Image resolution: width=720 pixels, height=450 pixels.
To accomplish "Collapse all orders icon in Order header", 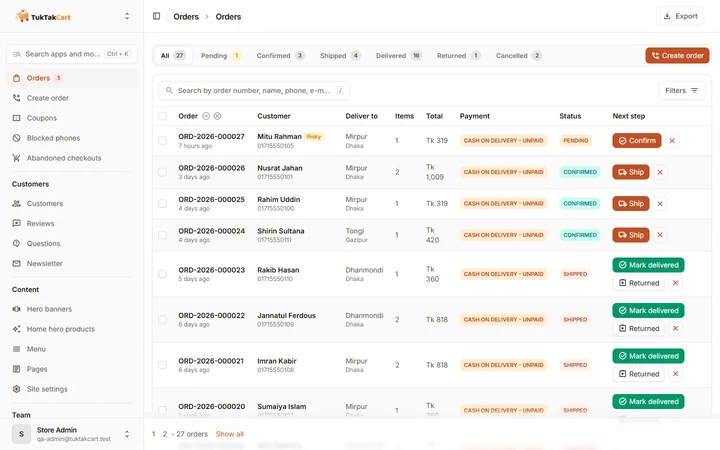I will [x=217, y=116].
